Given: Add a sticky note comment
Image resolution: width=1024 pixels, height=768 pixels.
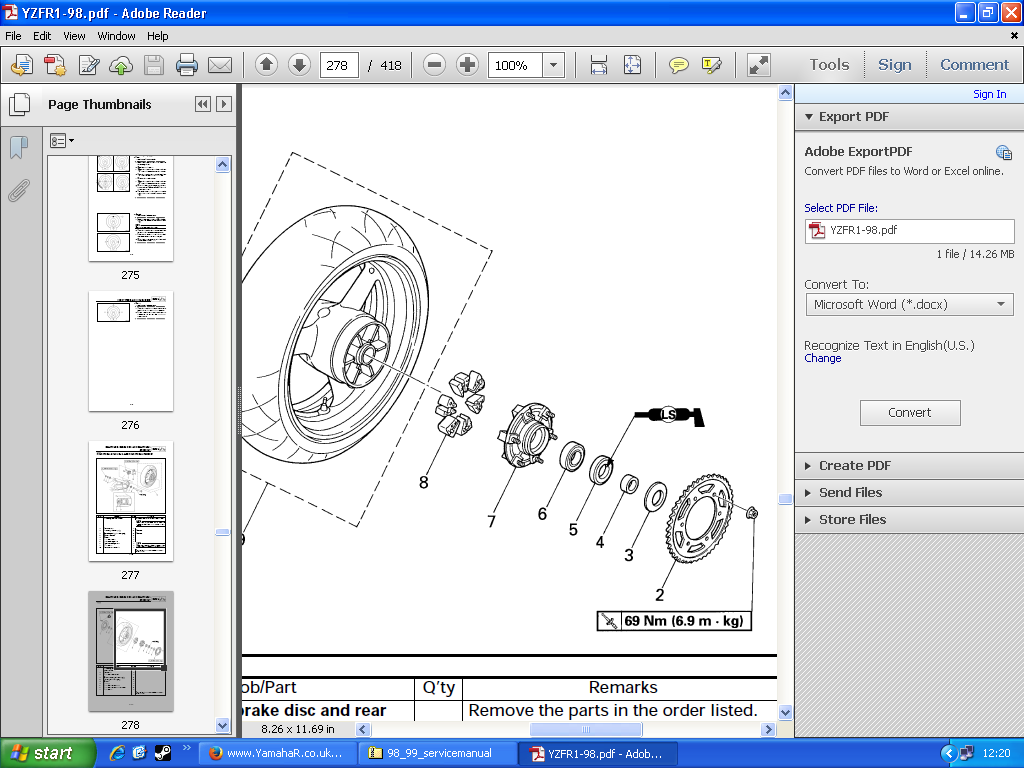Looking at the screenshot, I should click(x=679, y=66).
